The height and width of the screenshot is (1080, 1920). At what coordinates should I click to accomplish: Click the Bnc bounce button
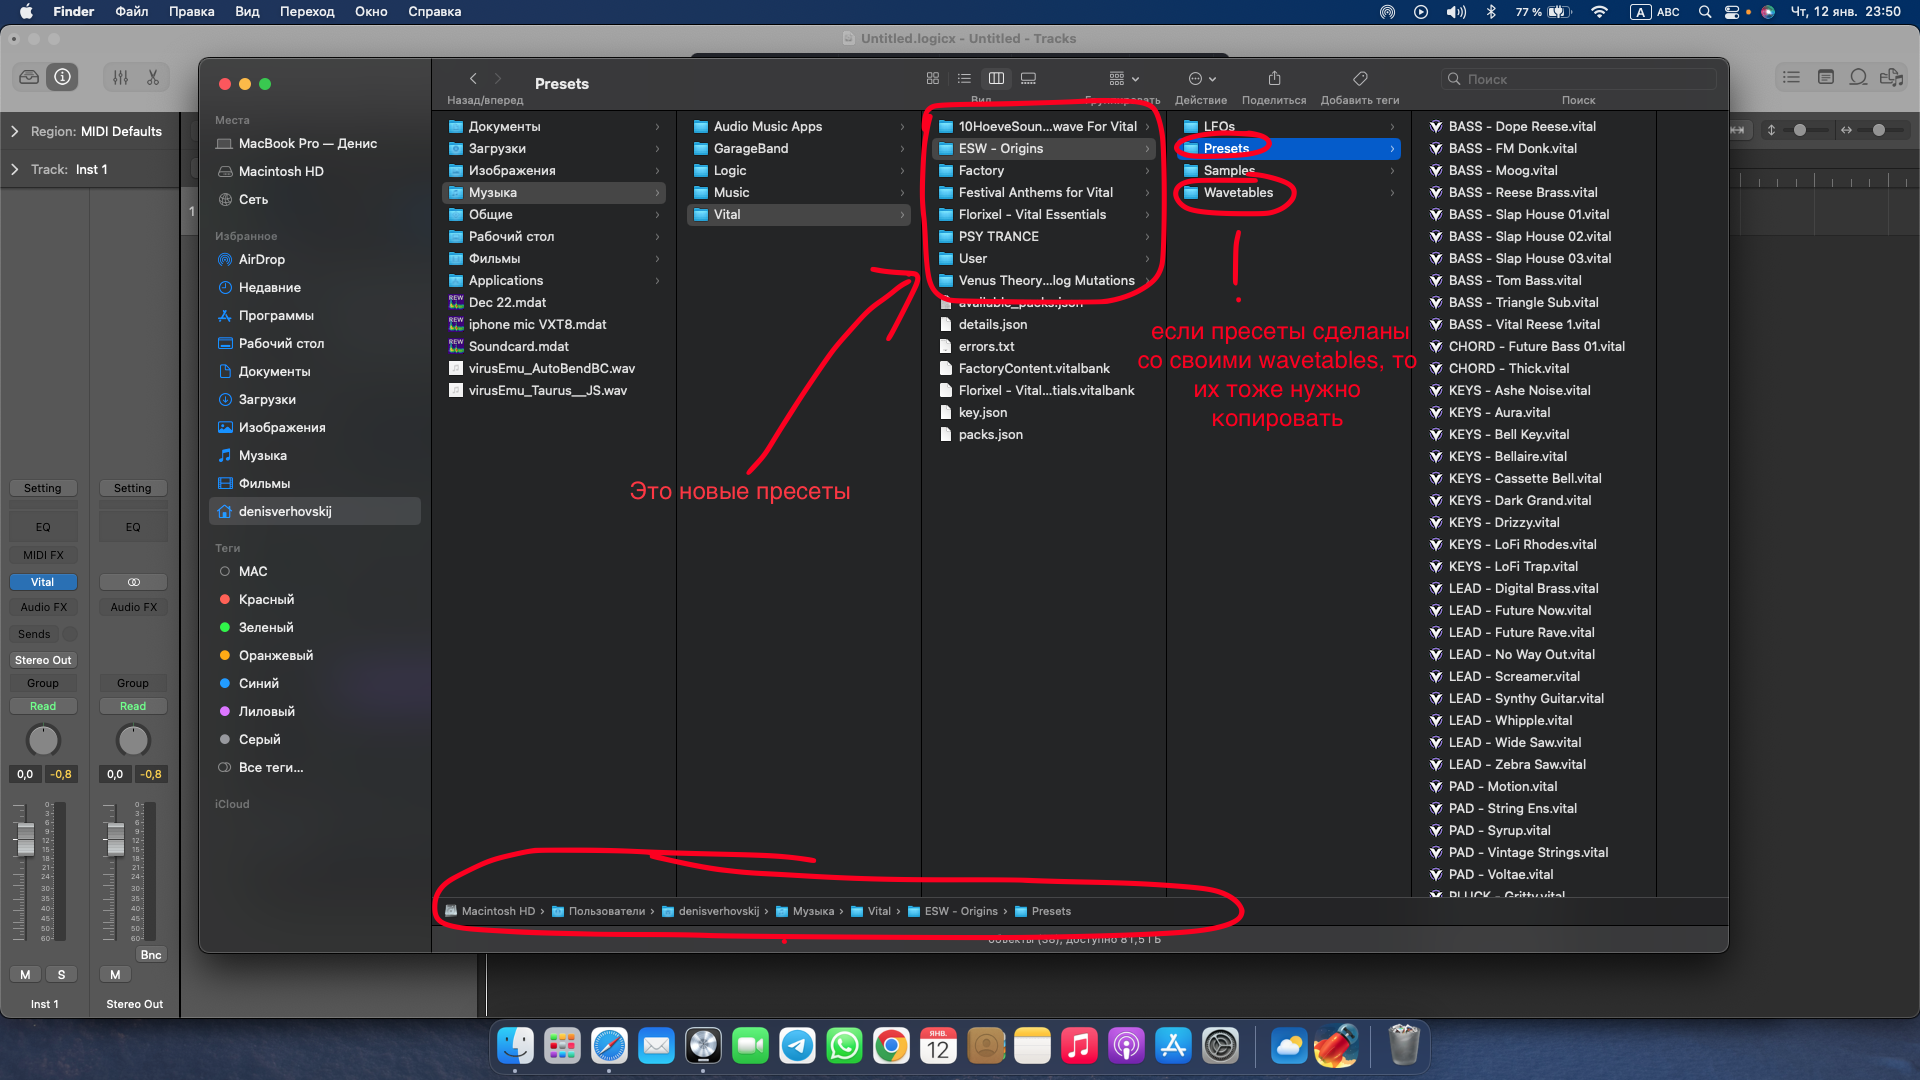pos(151,955)
